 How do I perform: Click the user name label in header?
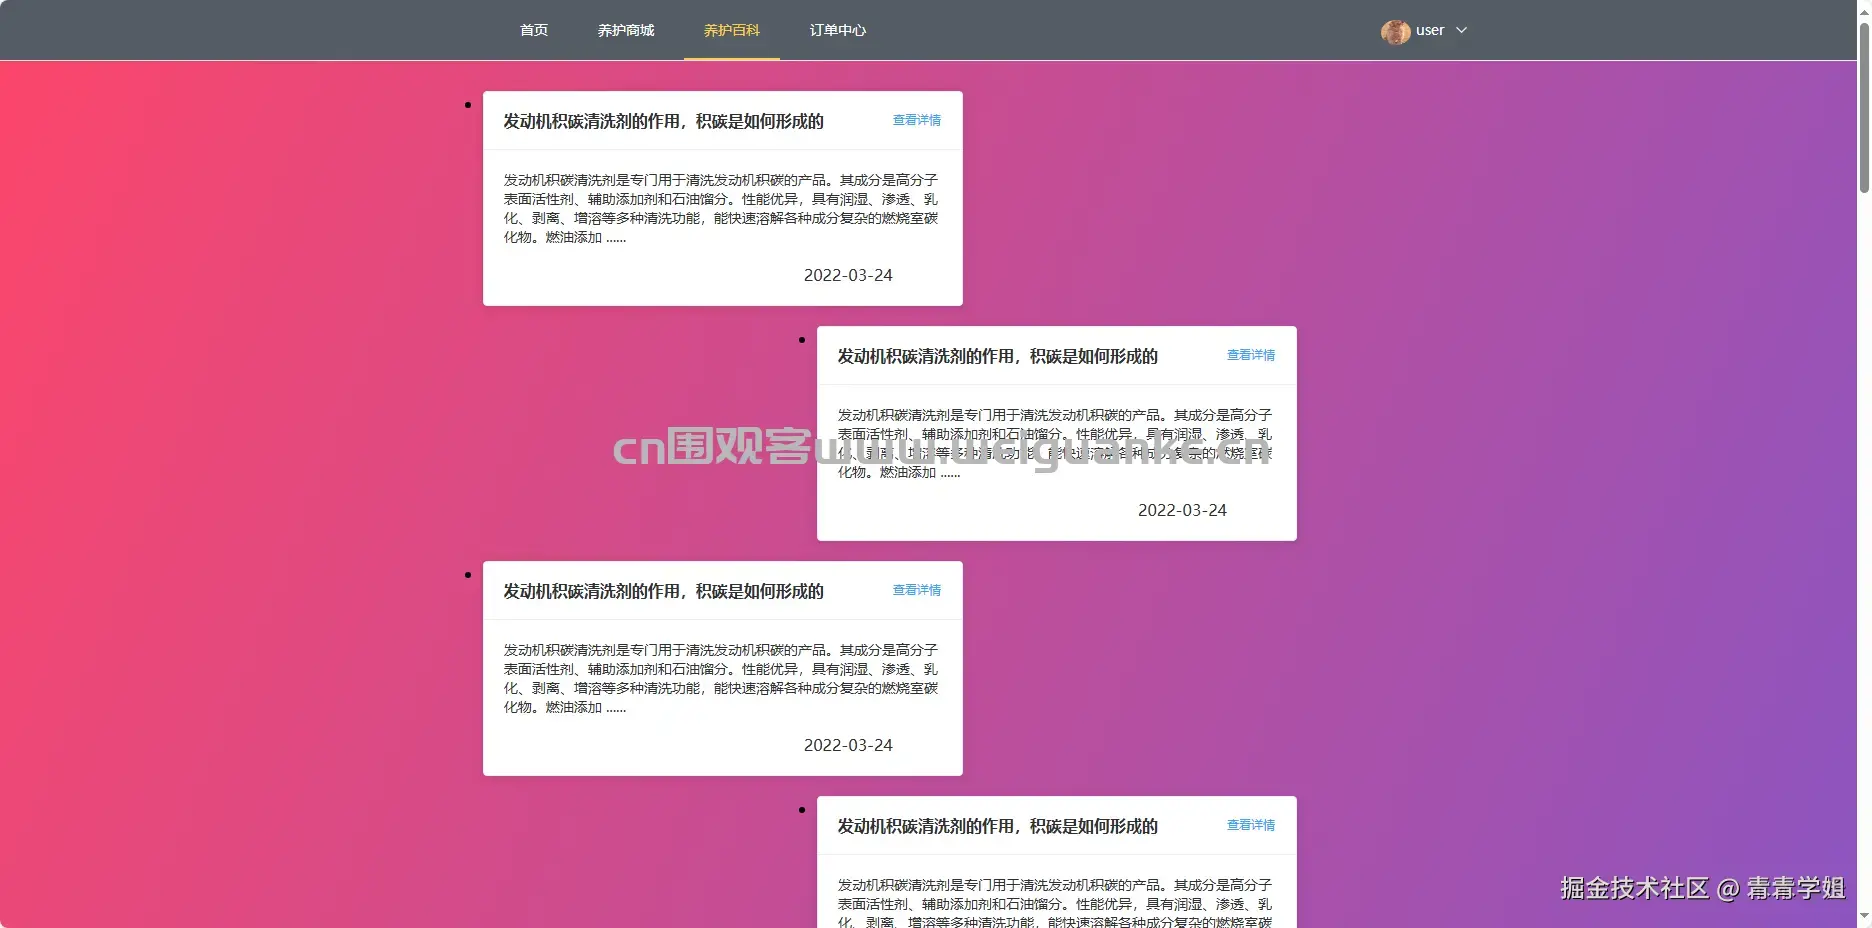point(1430,30)
